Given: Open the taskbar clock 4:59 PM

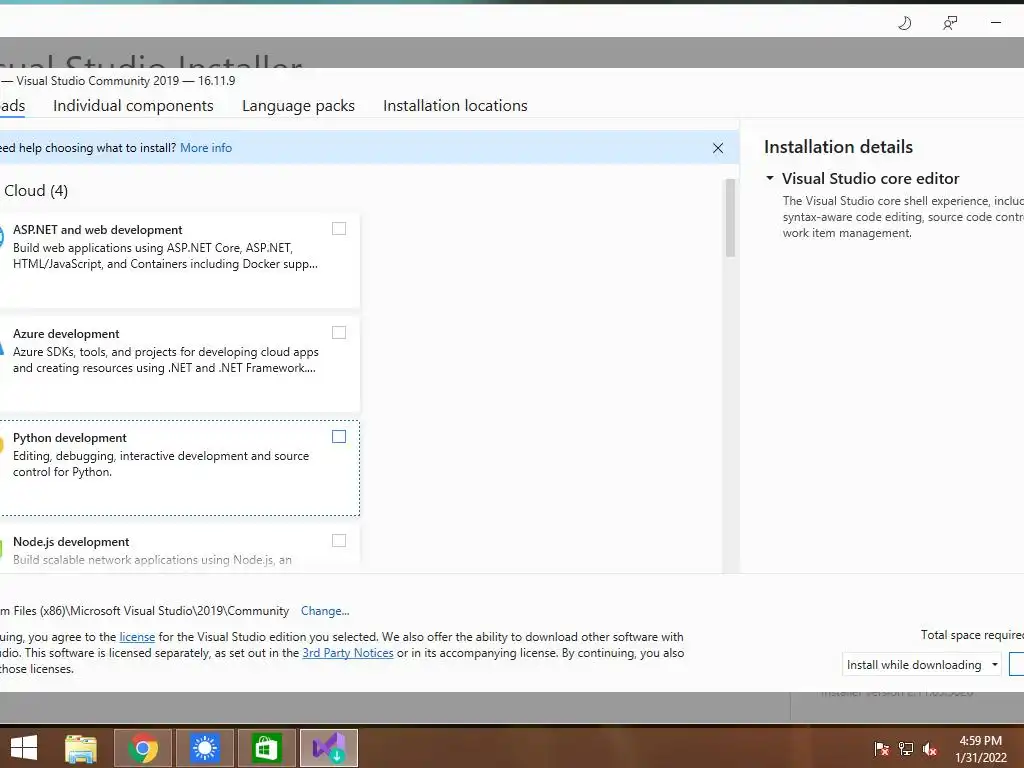Looking at the screenshot, I should pyautogui.click(x=981, y=741).
